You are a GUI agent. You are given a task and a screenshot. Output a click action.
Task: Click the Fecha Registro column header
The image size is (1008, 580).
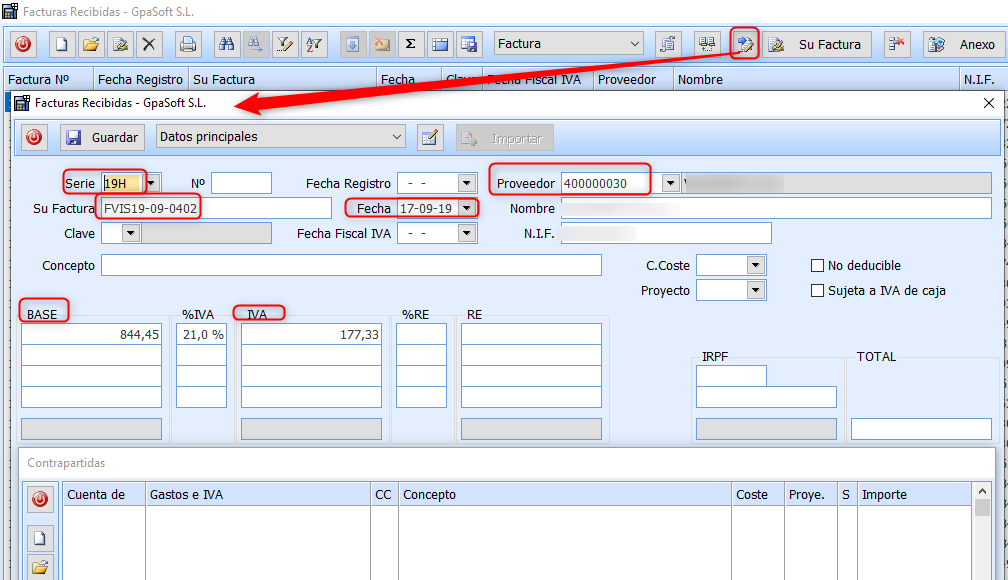pos(141,80)
